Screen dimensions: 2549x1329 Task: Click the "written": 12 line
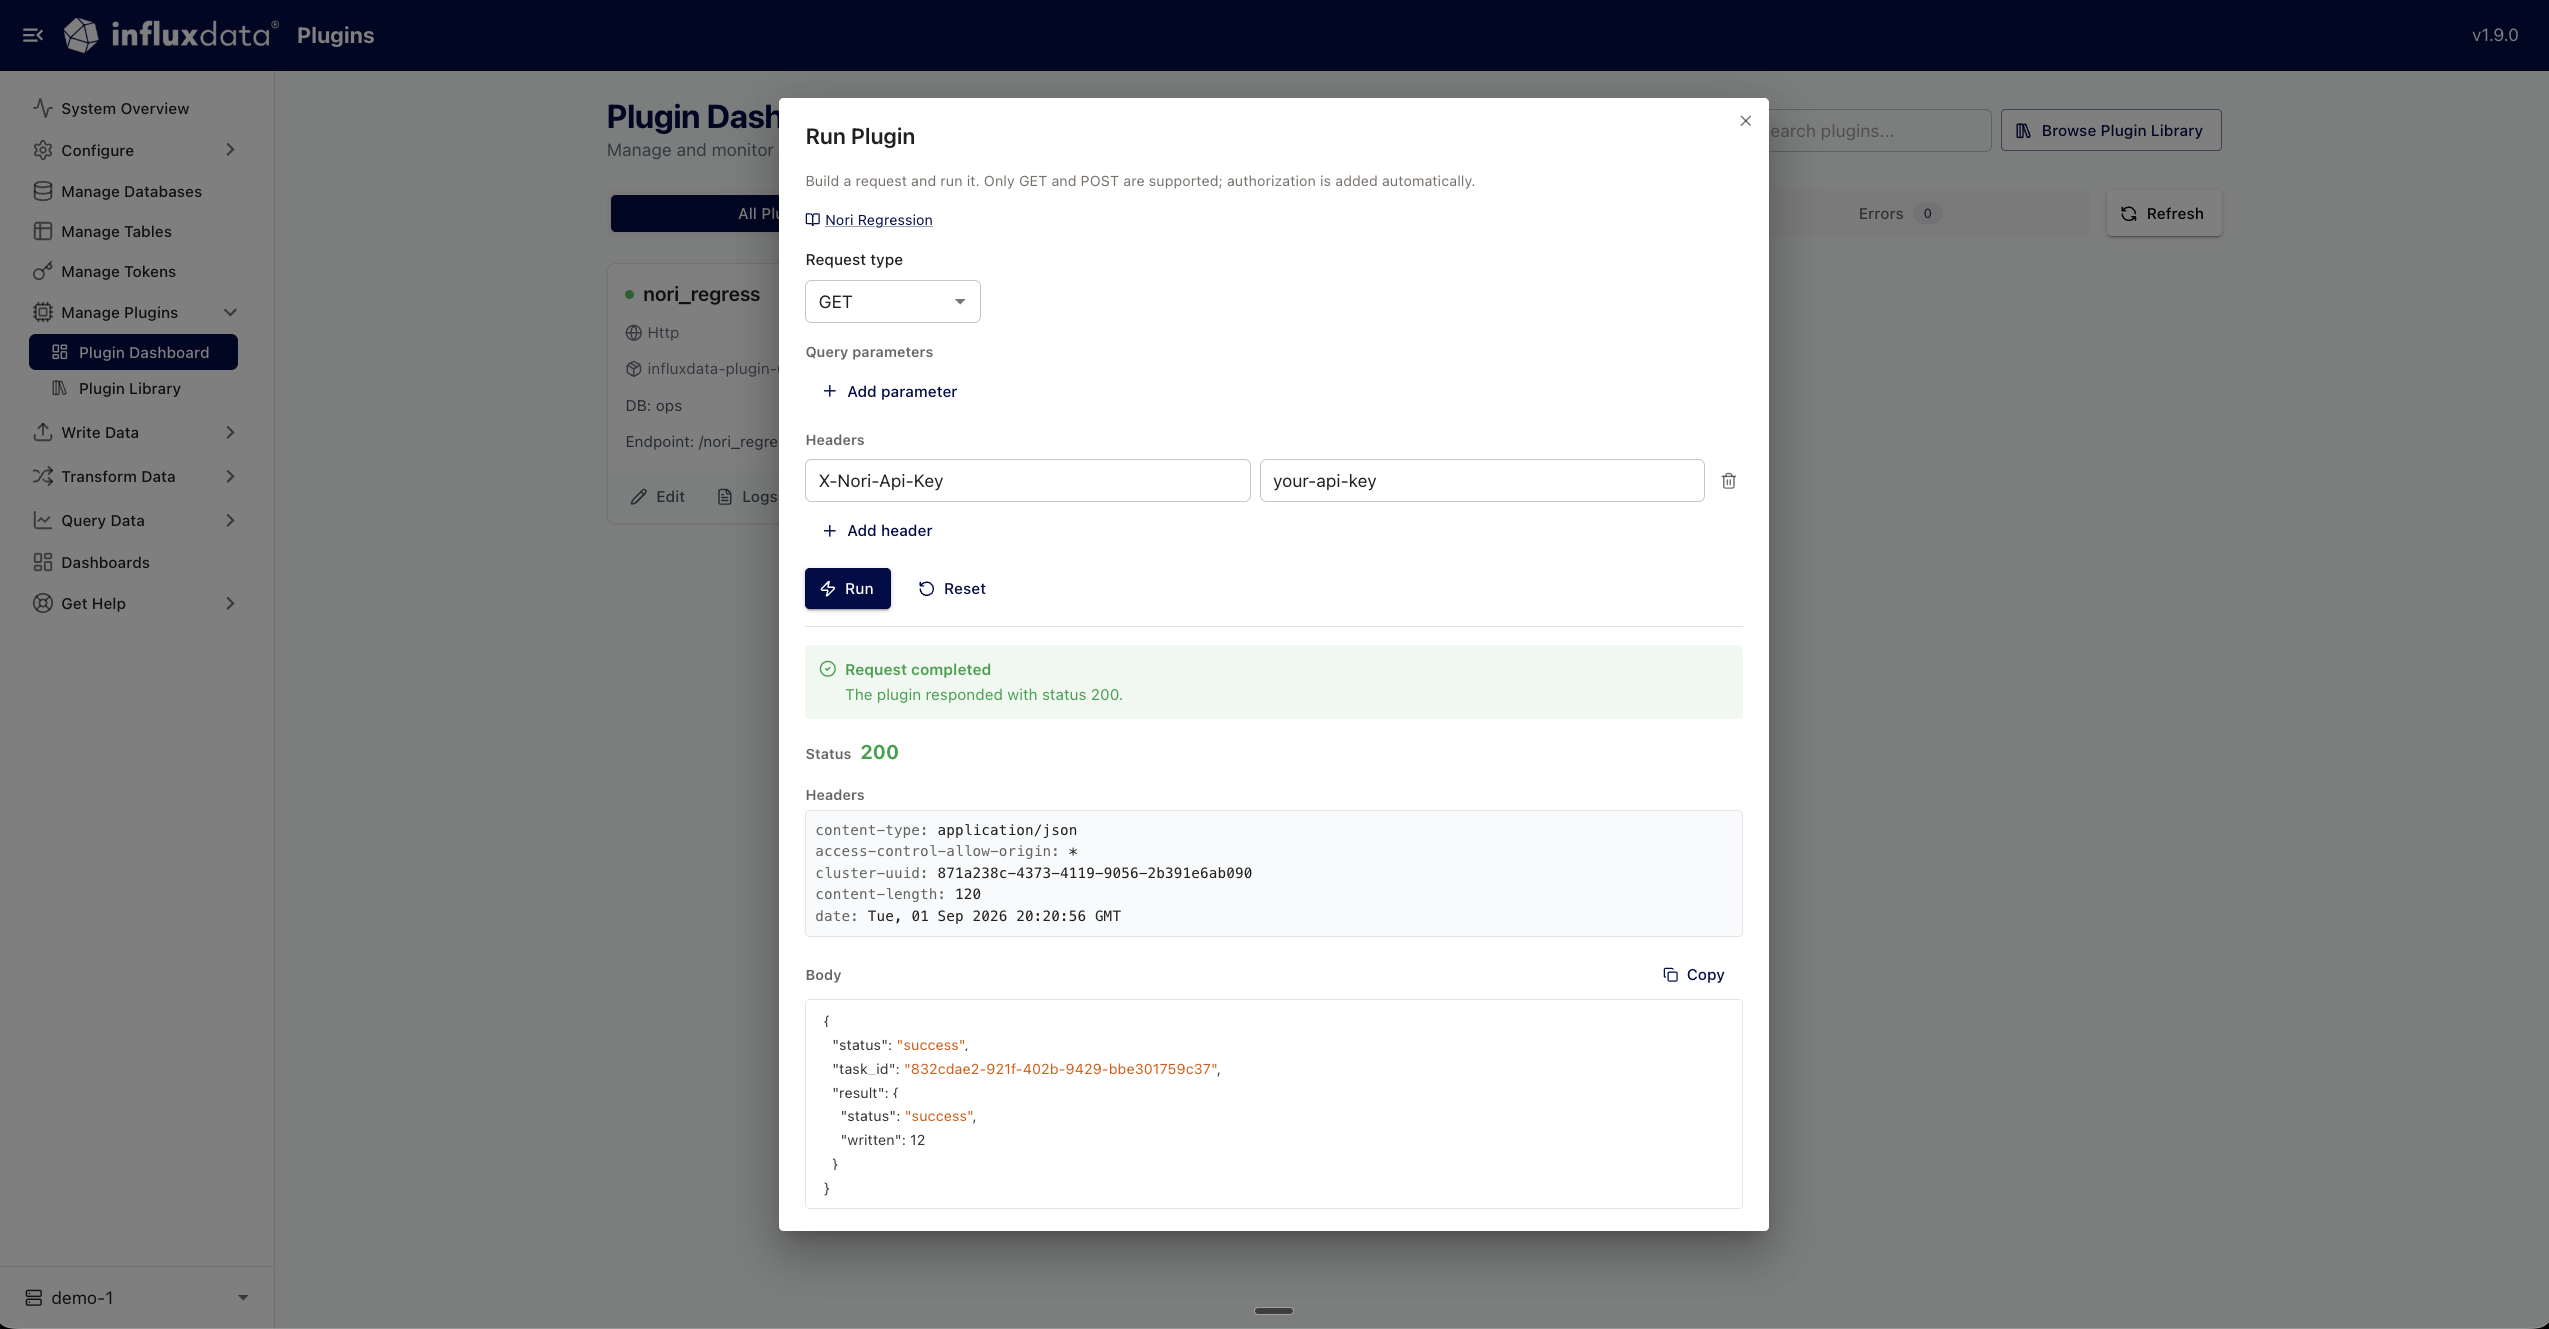point(883,1140)
